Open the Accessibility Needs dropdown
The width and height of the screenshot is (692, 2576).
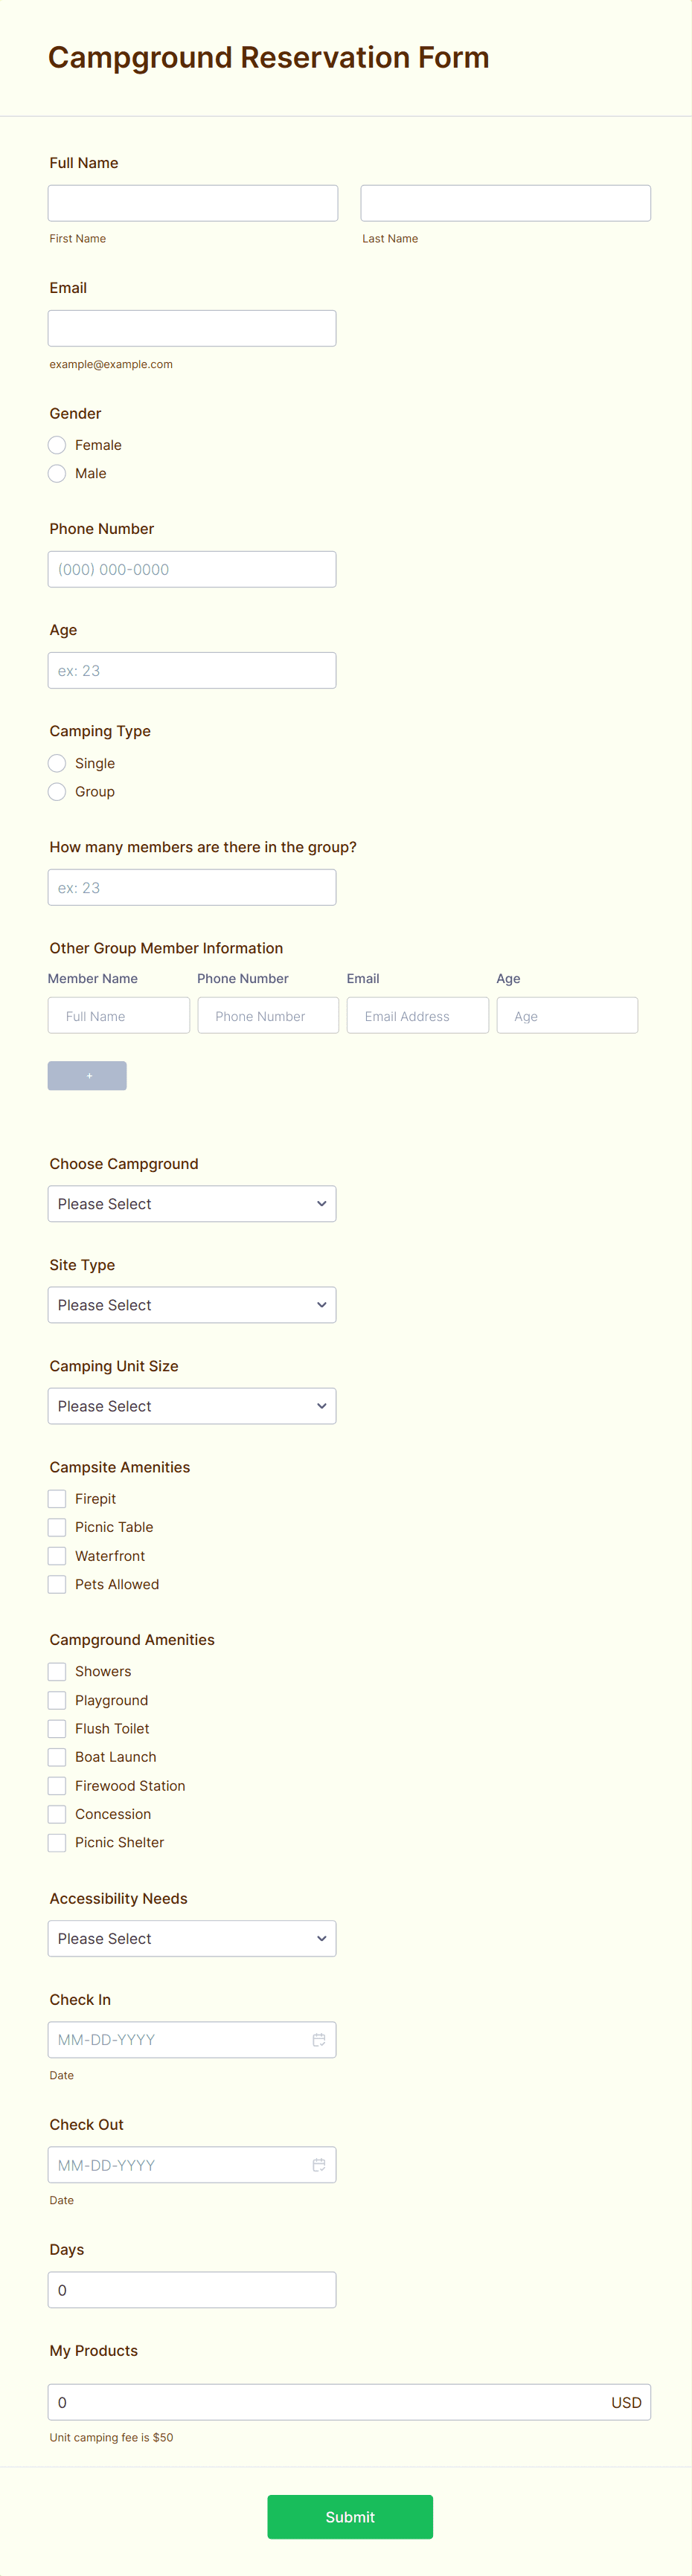(192, 1938)
